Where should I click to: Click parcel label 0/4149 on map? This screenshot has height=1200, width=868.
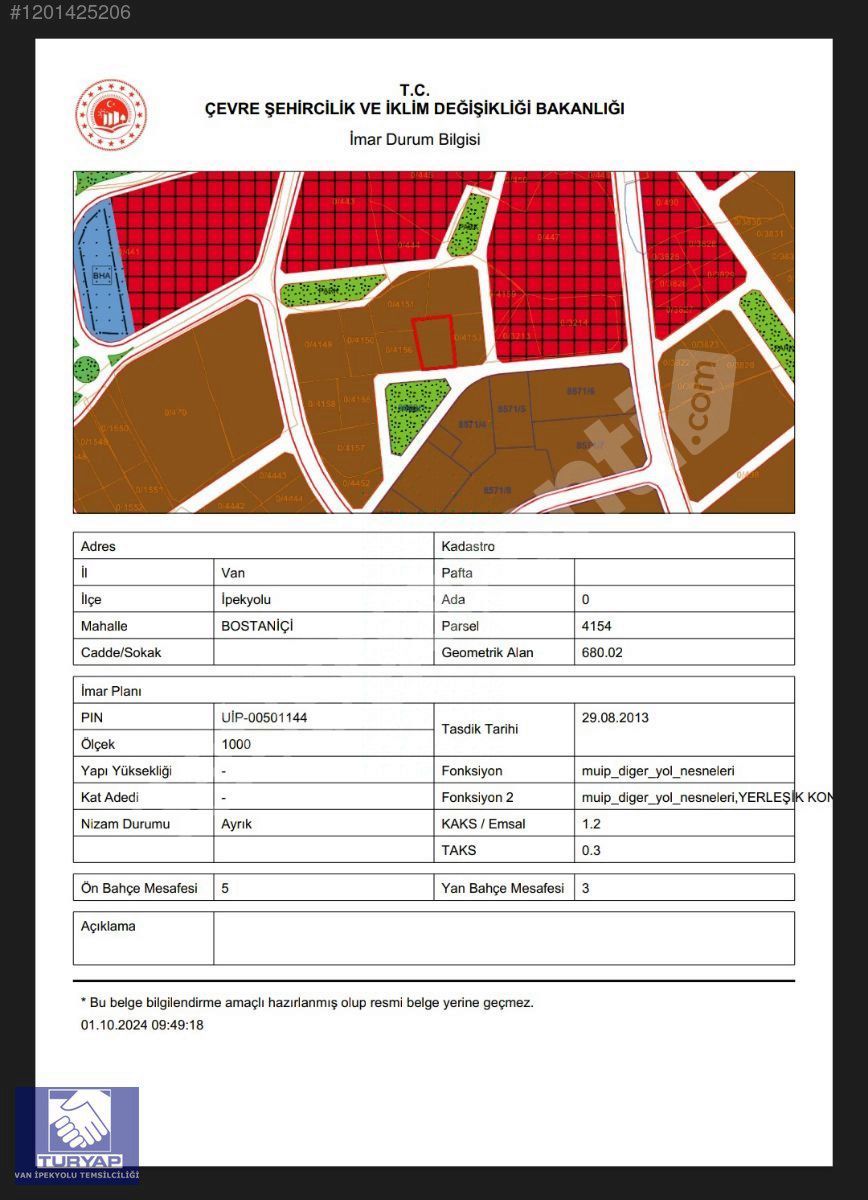coord(319,344)
